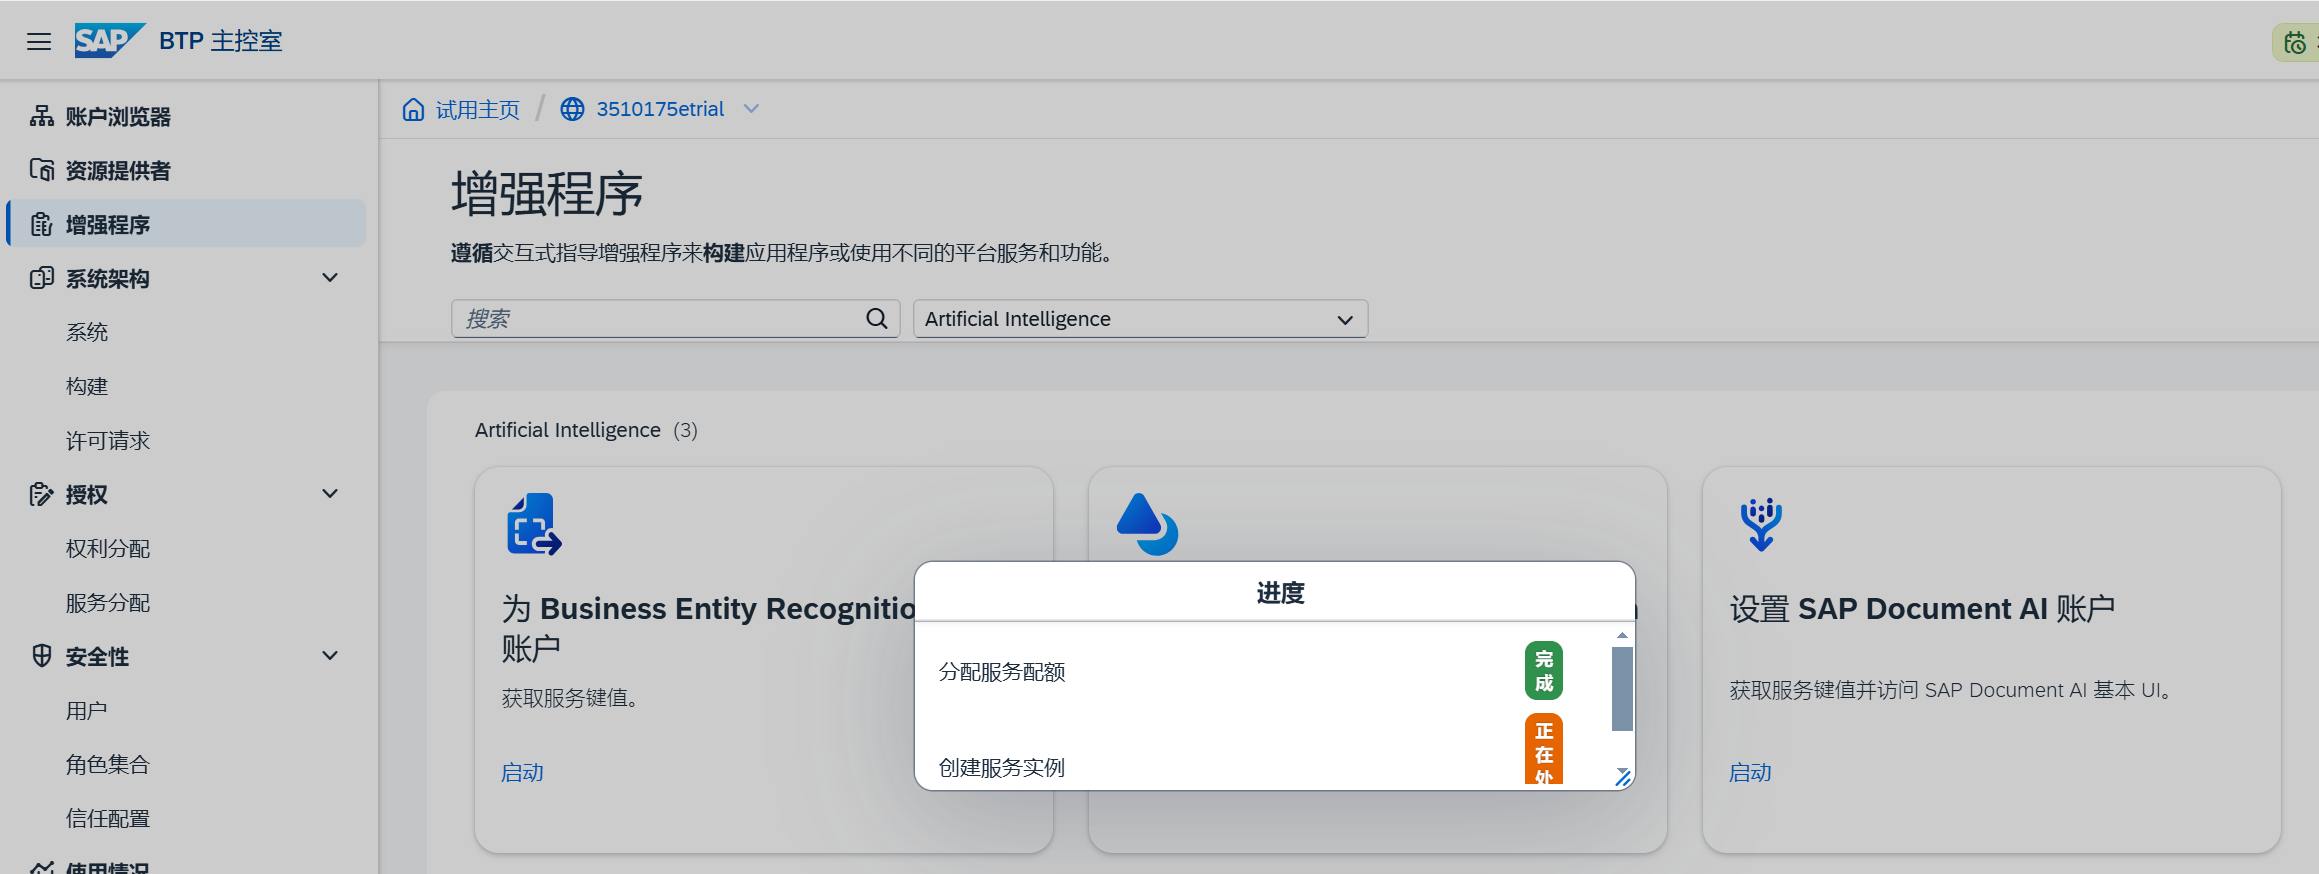
Task: Open the 服务分配 sub-item
Action: pos(108,602)
